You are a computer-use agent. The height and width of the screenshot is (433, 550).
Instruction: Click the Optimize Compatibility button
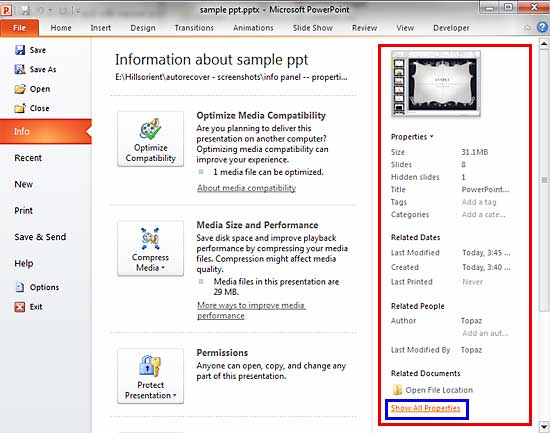[x=150, y=139]
